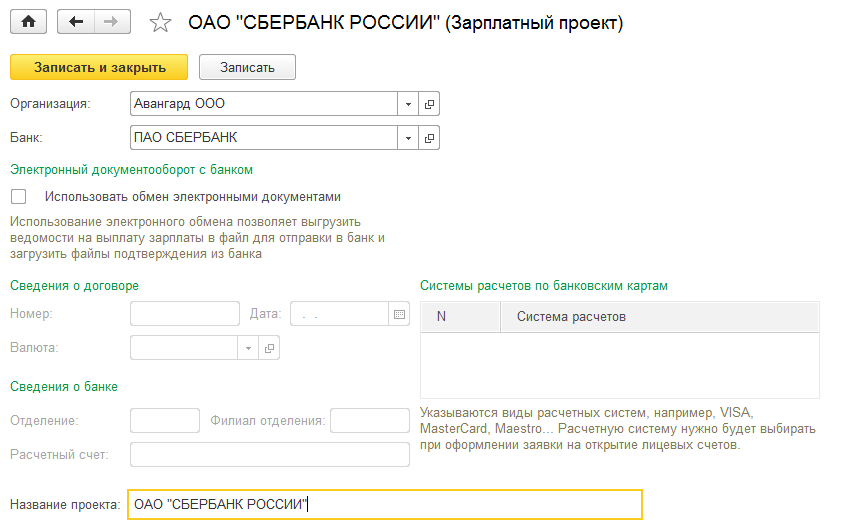Enable Использовать обмен электронными документами checkbox

(x=19, y=197)
